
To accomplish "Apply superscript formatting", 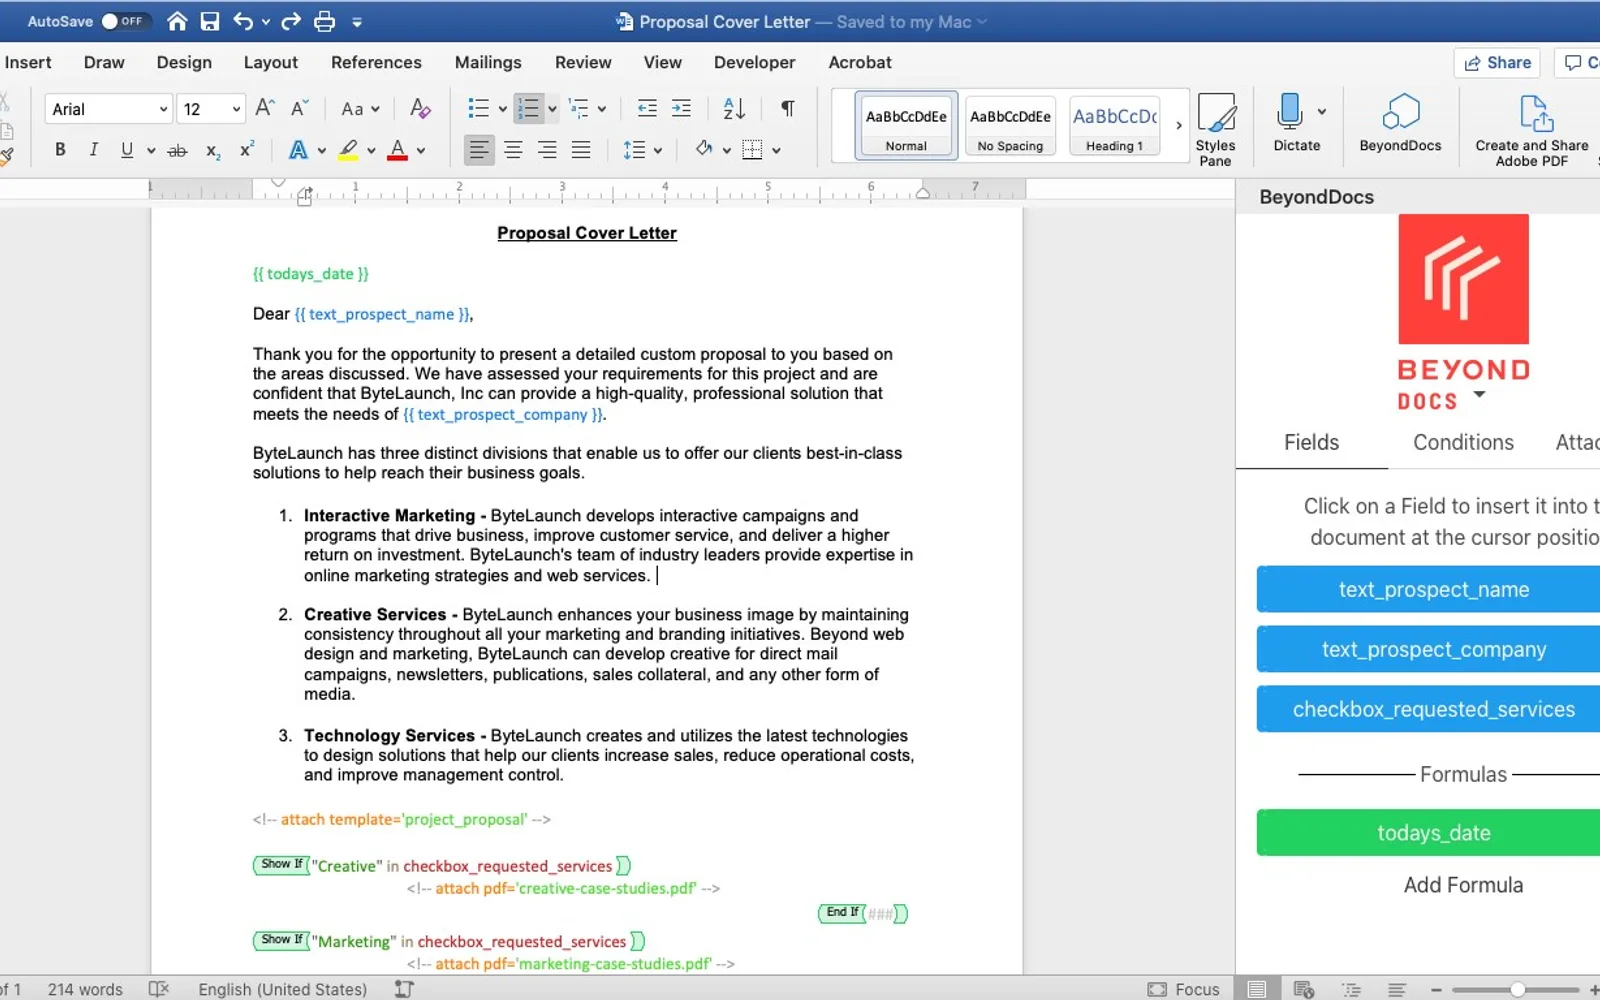I will point(246,149).
